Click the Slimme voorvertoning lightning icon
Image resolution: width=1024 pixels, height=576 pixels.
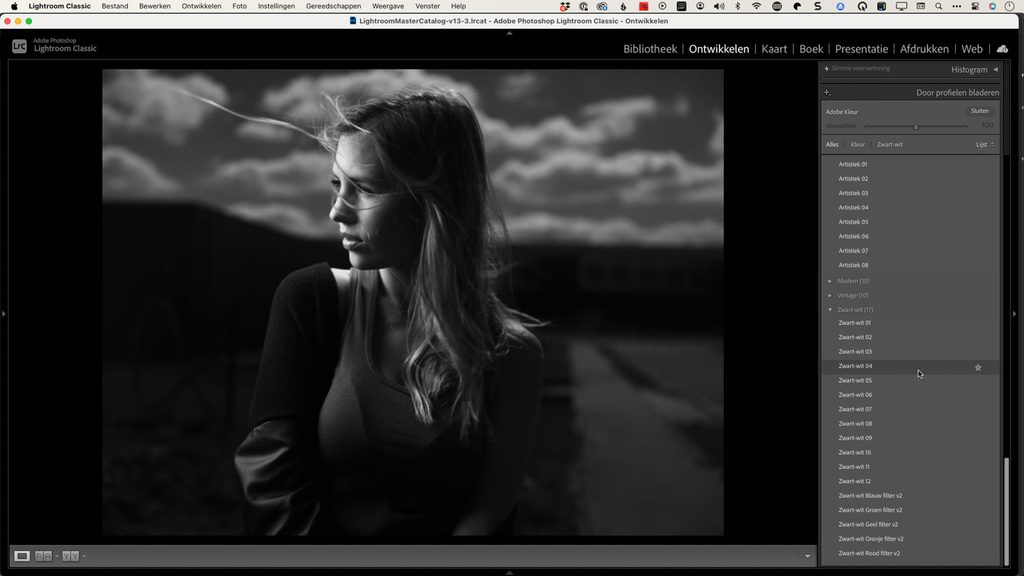(826, 69)
